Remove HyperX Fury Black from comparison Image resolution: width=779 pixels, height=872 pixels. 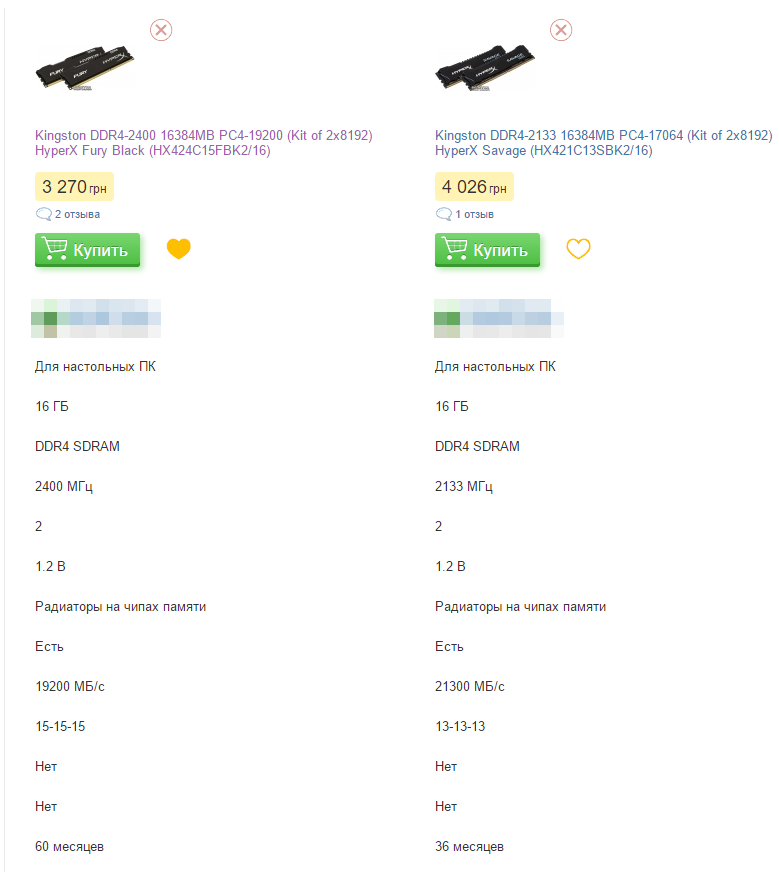[161, 30]
